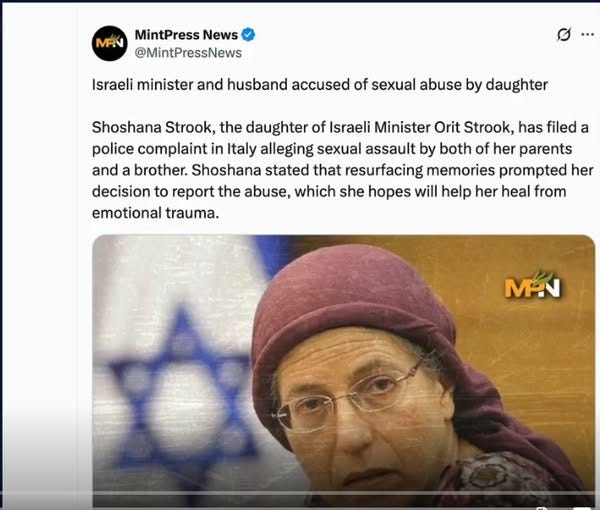Click the headline text about the Israeli minister accused
The image size is (600, 510).
tap(320, 85)
